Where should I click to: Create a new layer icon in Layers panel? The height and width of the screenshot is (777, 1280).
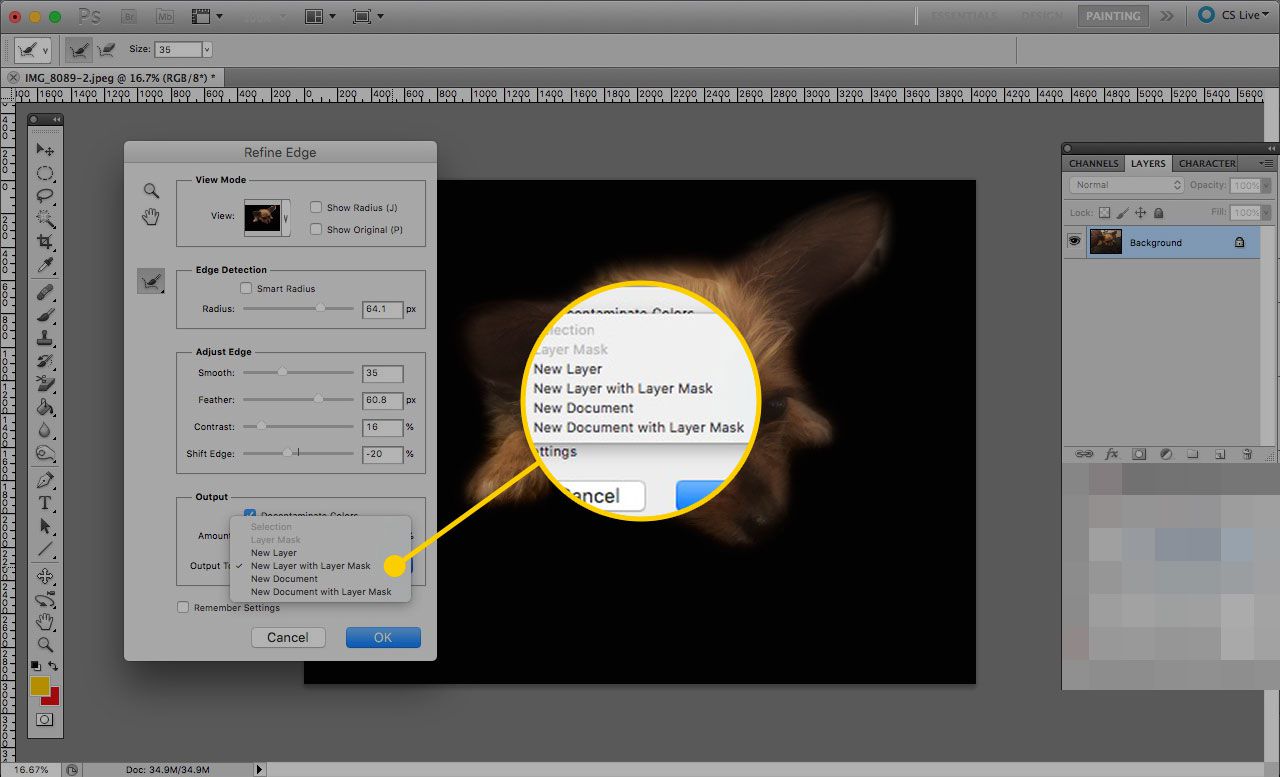point(1220,454)
